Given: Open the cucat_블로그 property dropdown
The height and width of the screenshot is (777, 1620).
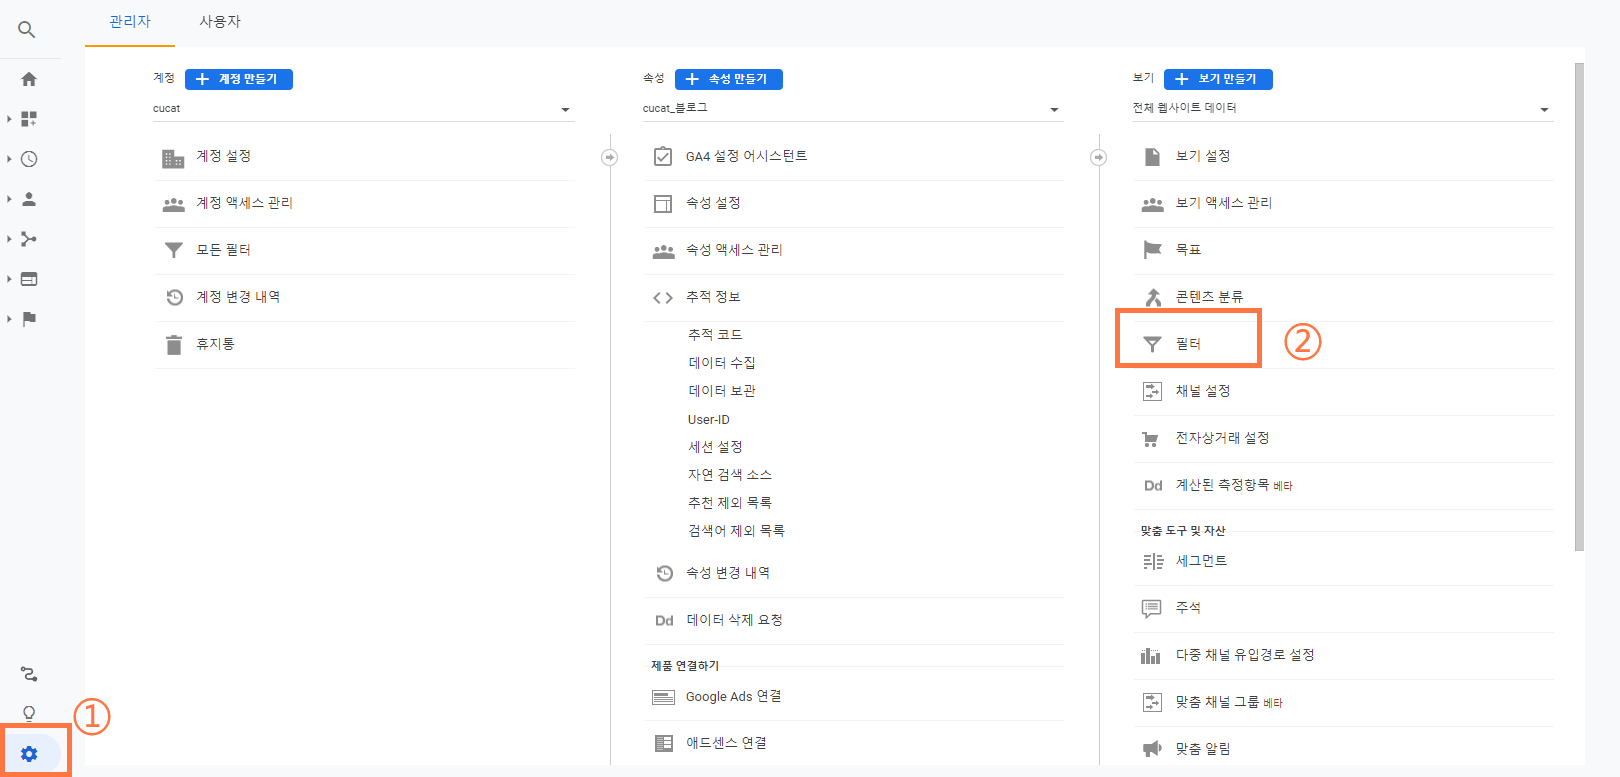Looking at the screenshot, I should pyautogui.click(x=852, y=109).
